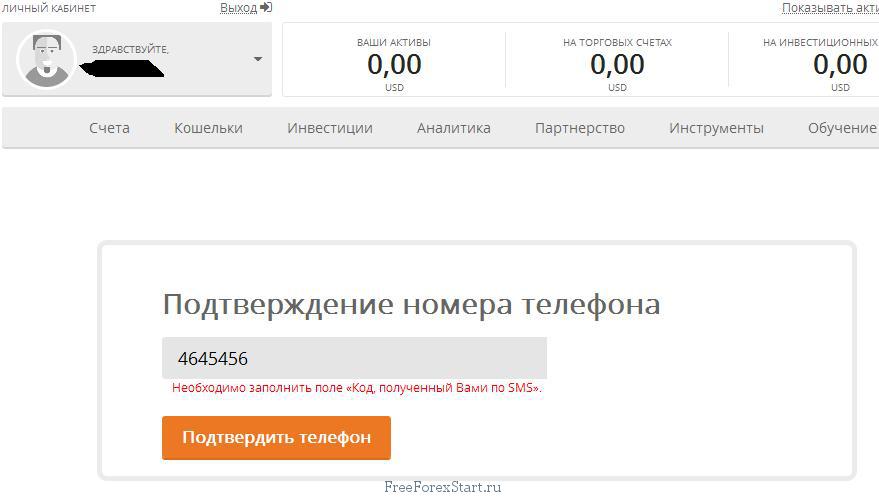Click the Показывать активы link
The width and height of the screenshot is (879, 501).
(x=829, y=8)
